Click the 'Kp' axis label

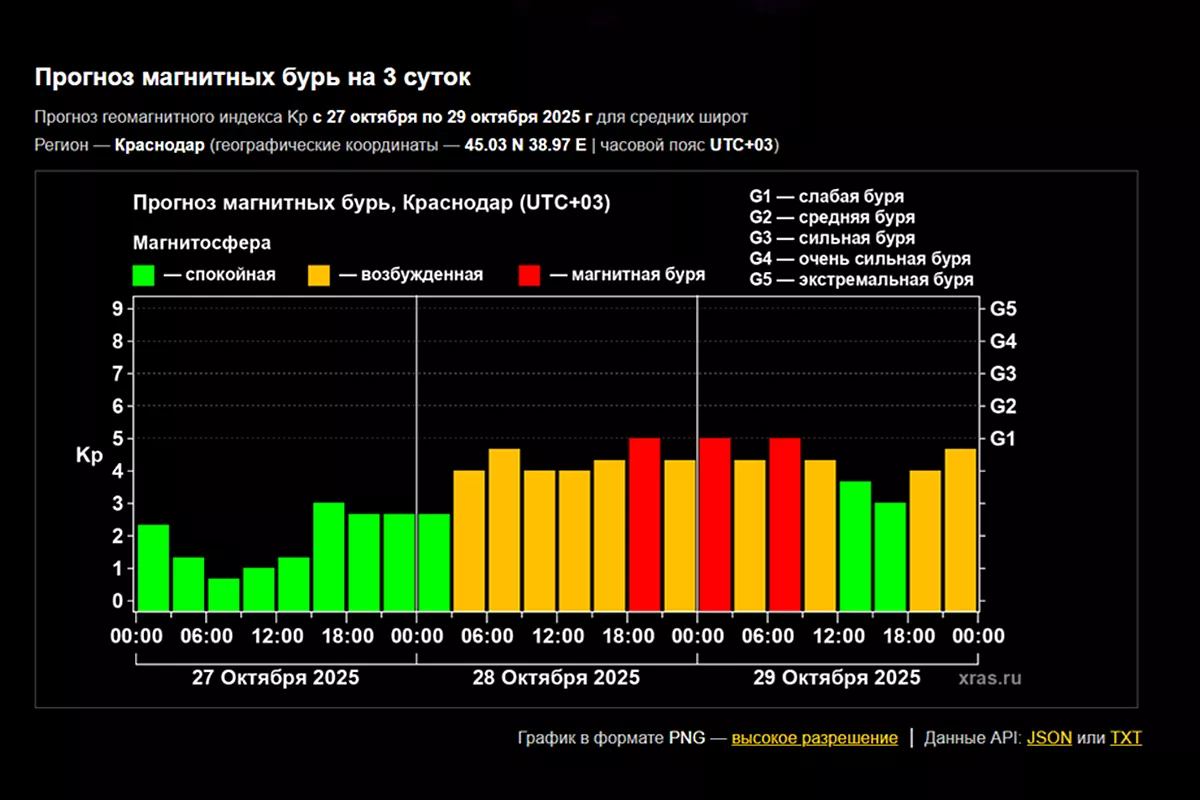pyautogui.click(x=89, y=455)
